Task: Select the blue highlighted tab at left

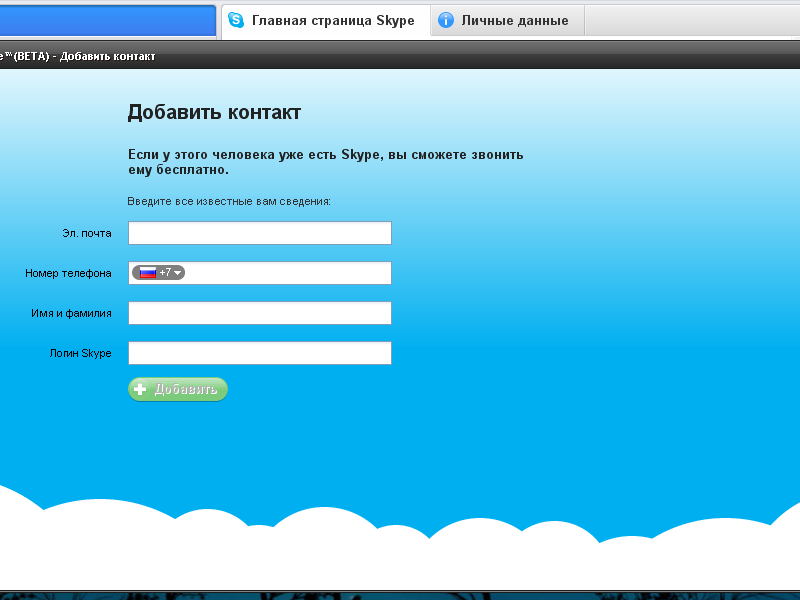Action: [x=108, y=20]
